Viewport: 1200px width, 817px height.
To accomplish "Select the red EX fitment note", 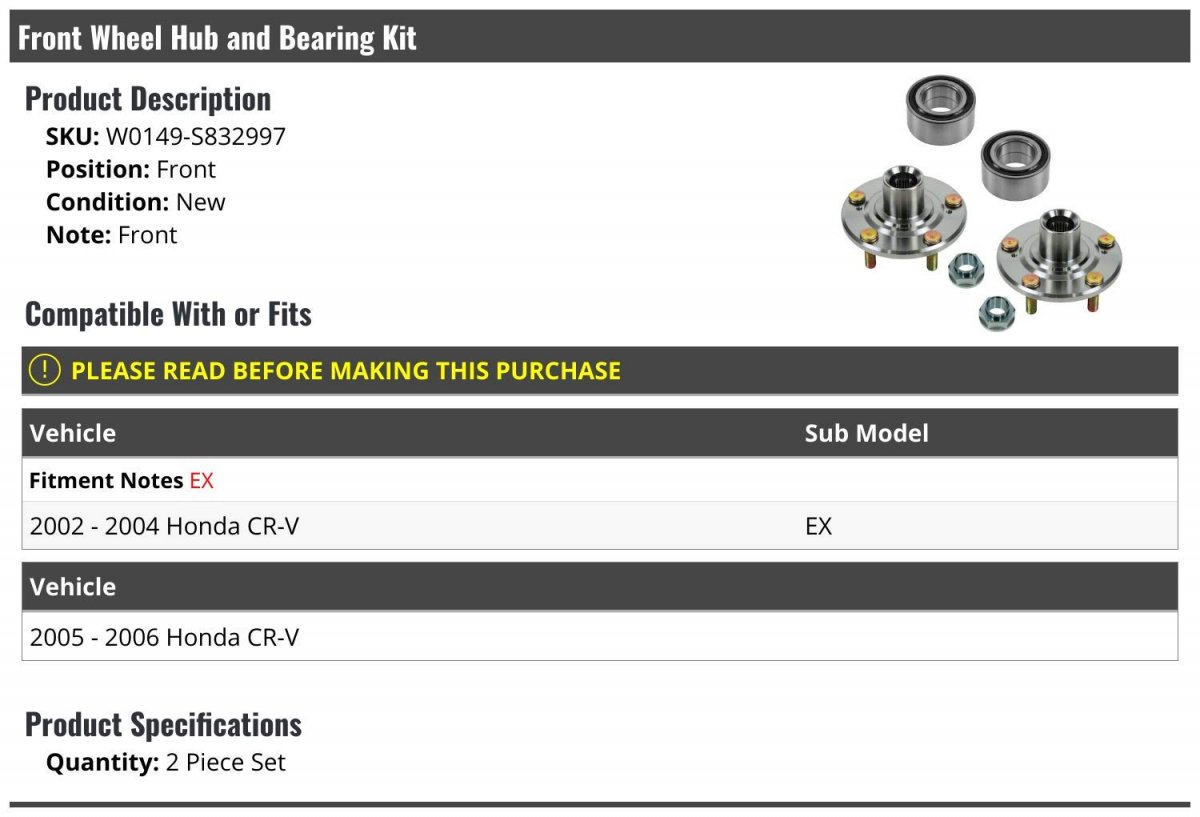I will pos(201,481).
